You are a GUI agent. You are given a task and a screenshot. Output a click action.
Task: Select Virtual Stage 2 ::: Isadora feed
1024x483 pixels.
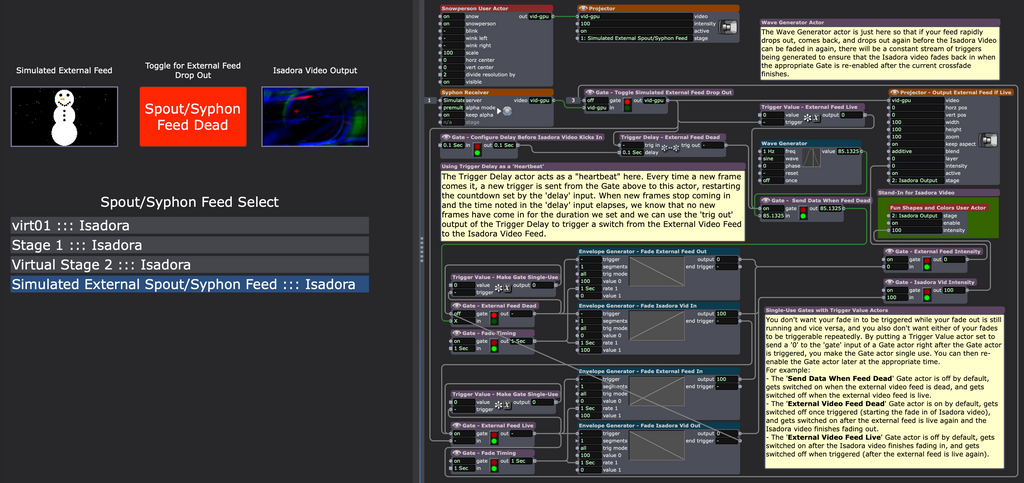click(x=190, y=265)
